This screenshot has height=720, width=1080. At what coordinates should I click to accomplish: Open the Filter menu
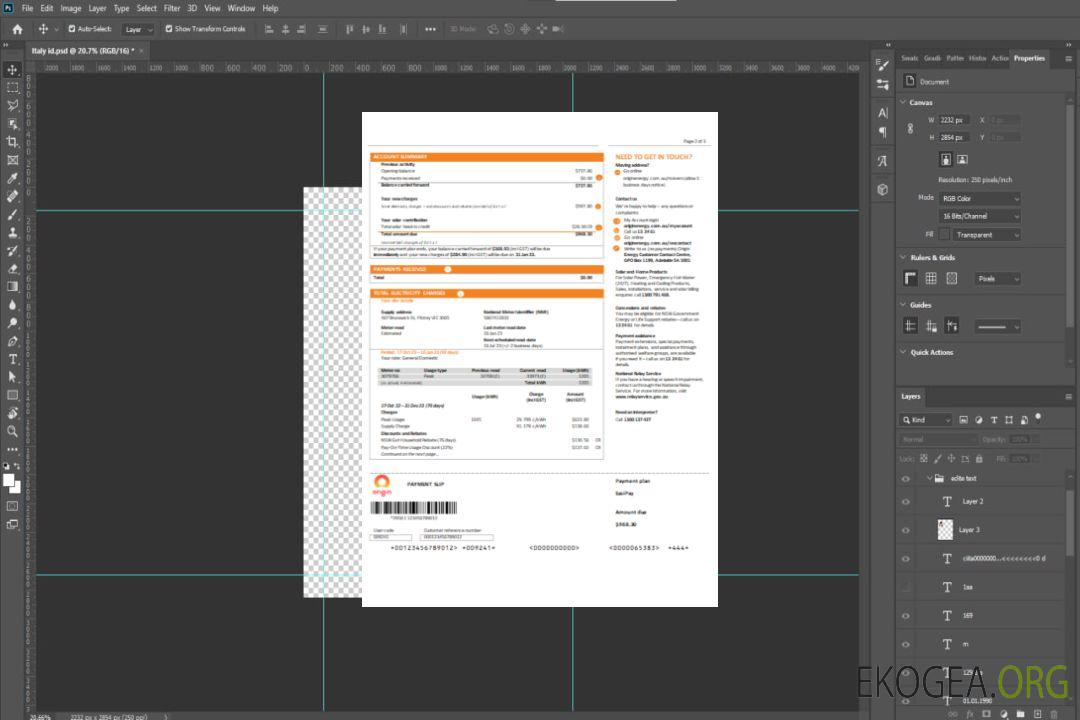(x=172, y=8)
